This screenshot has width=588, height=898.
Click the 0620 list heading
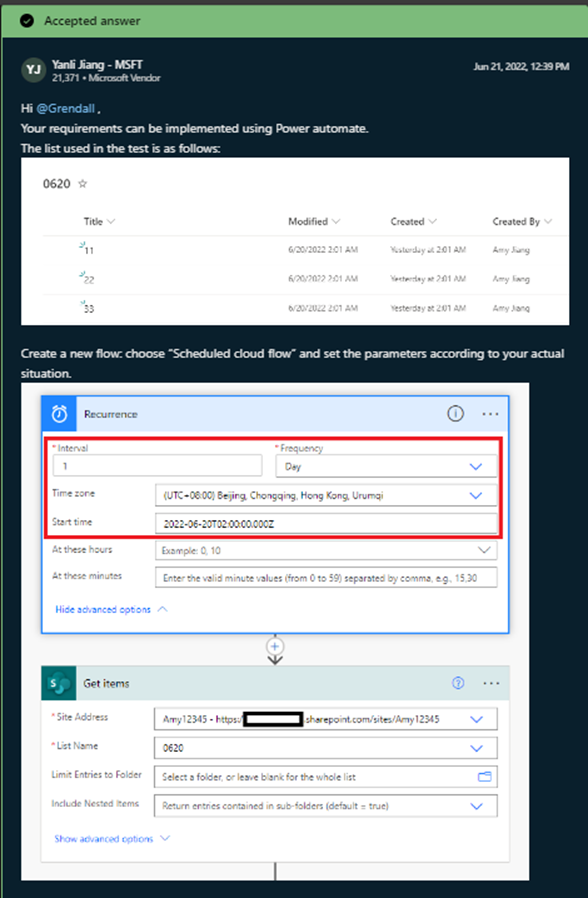(57, 184)
